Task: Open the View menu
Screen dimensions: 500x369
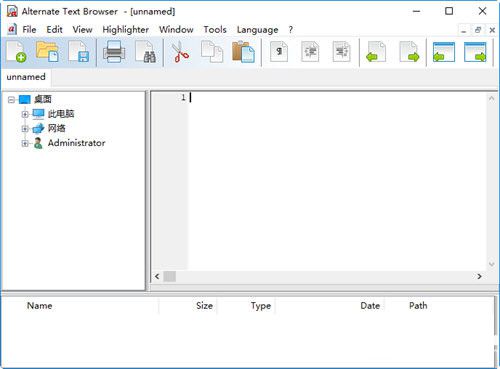Action: [x=82, y=30]
